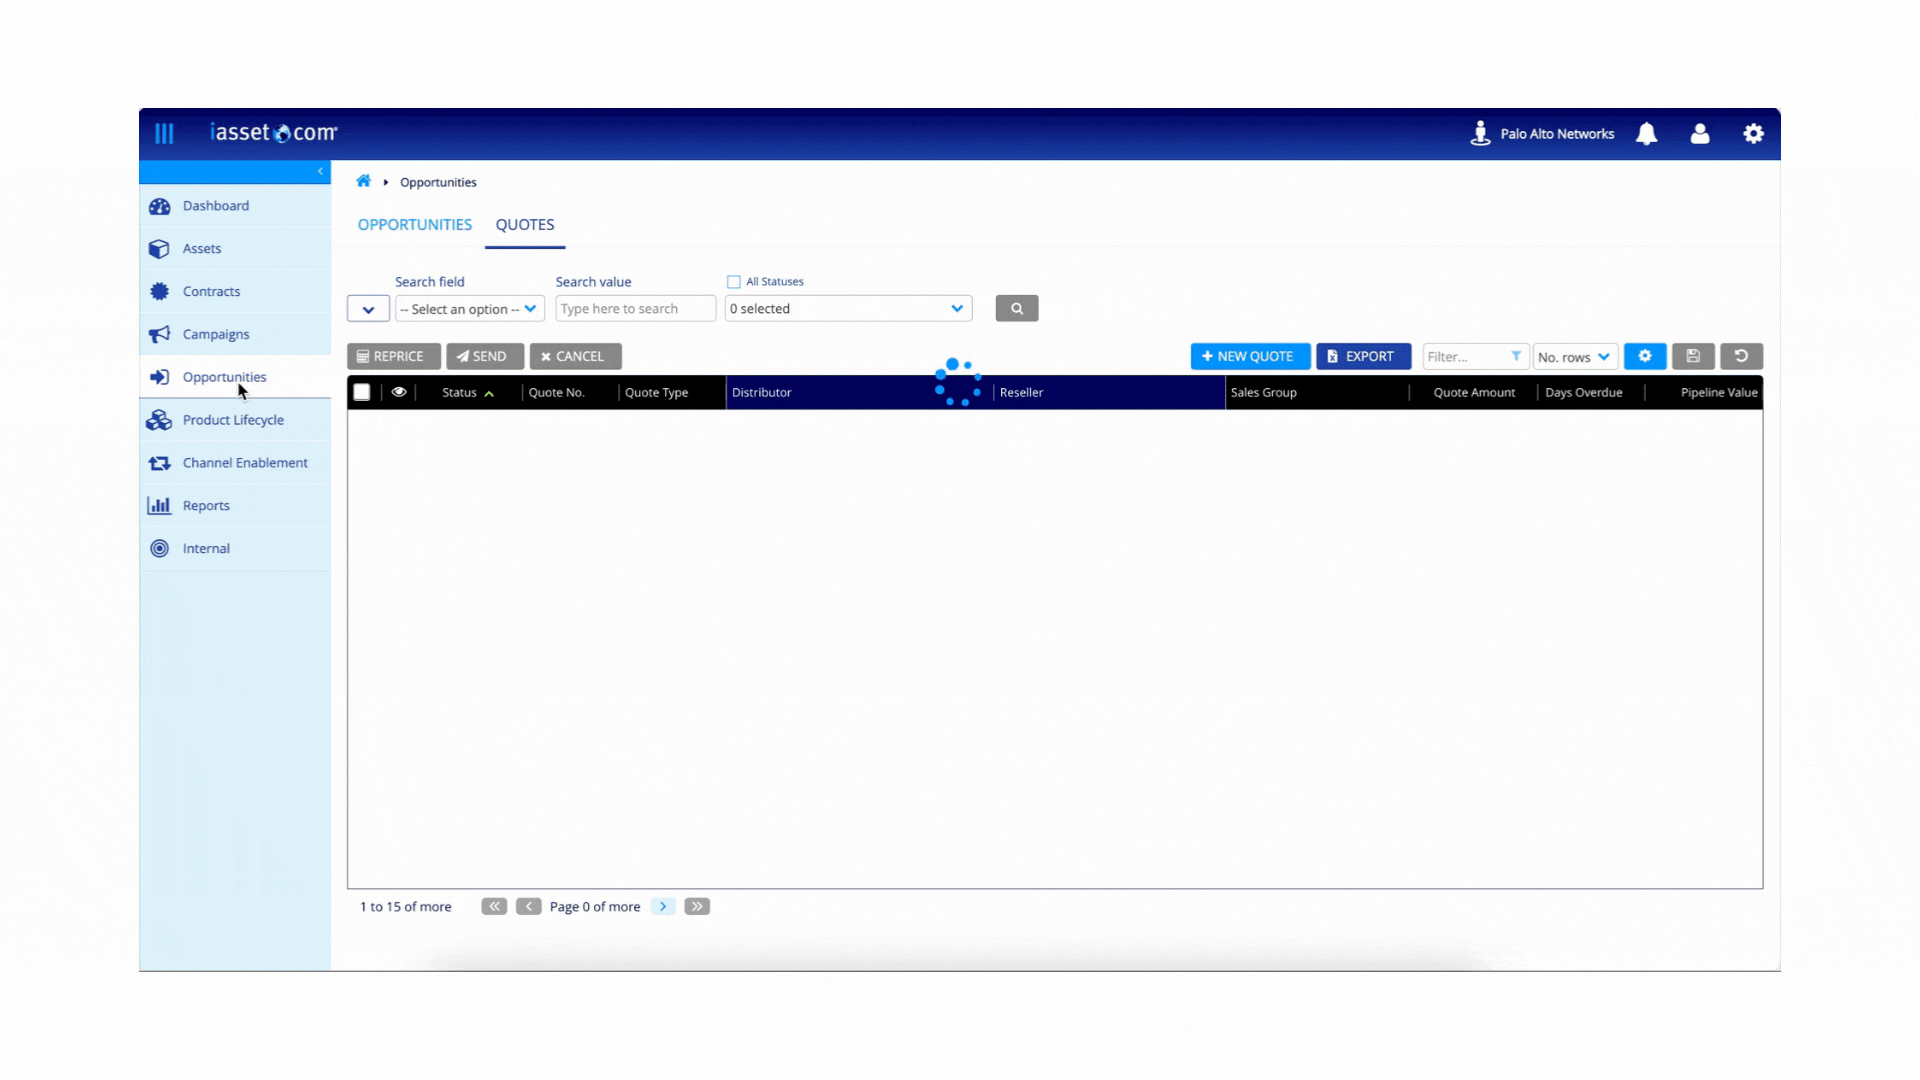Click the Palo Alto Networks account selector
The height and width of the screenshot is (1080, 1920).
pyautogui.click(x=1542, y=133)
